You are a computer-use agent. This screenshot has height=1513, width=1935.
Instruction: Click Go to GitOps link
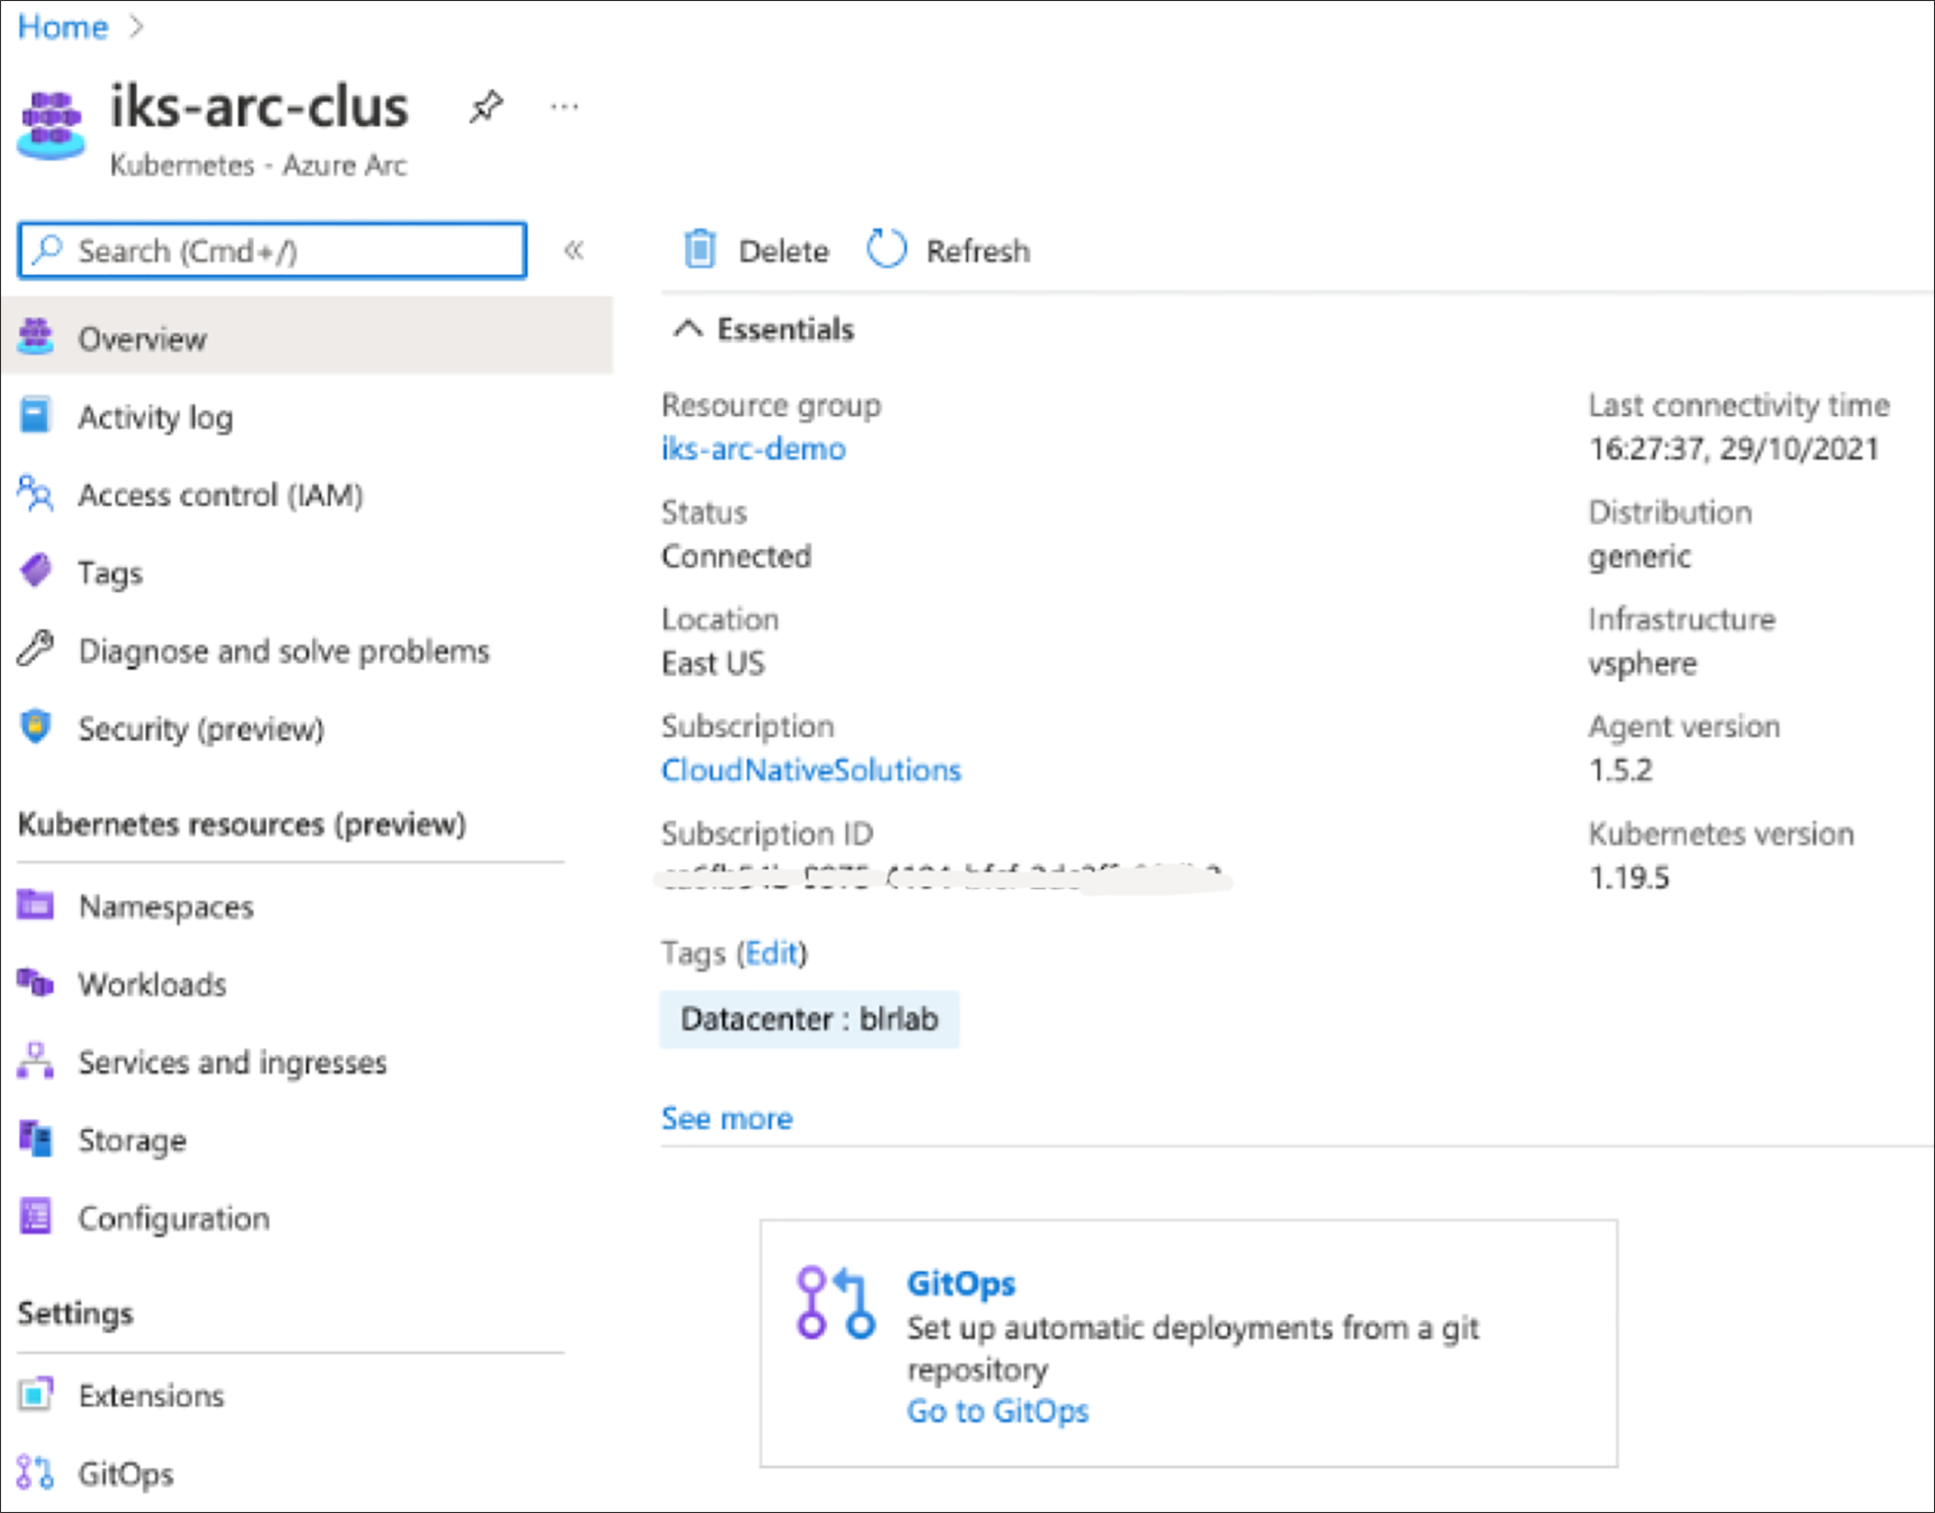coord(996,1410)
